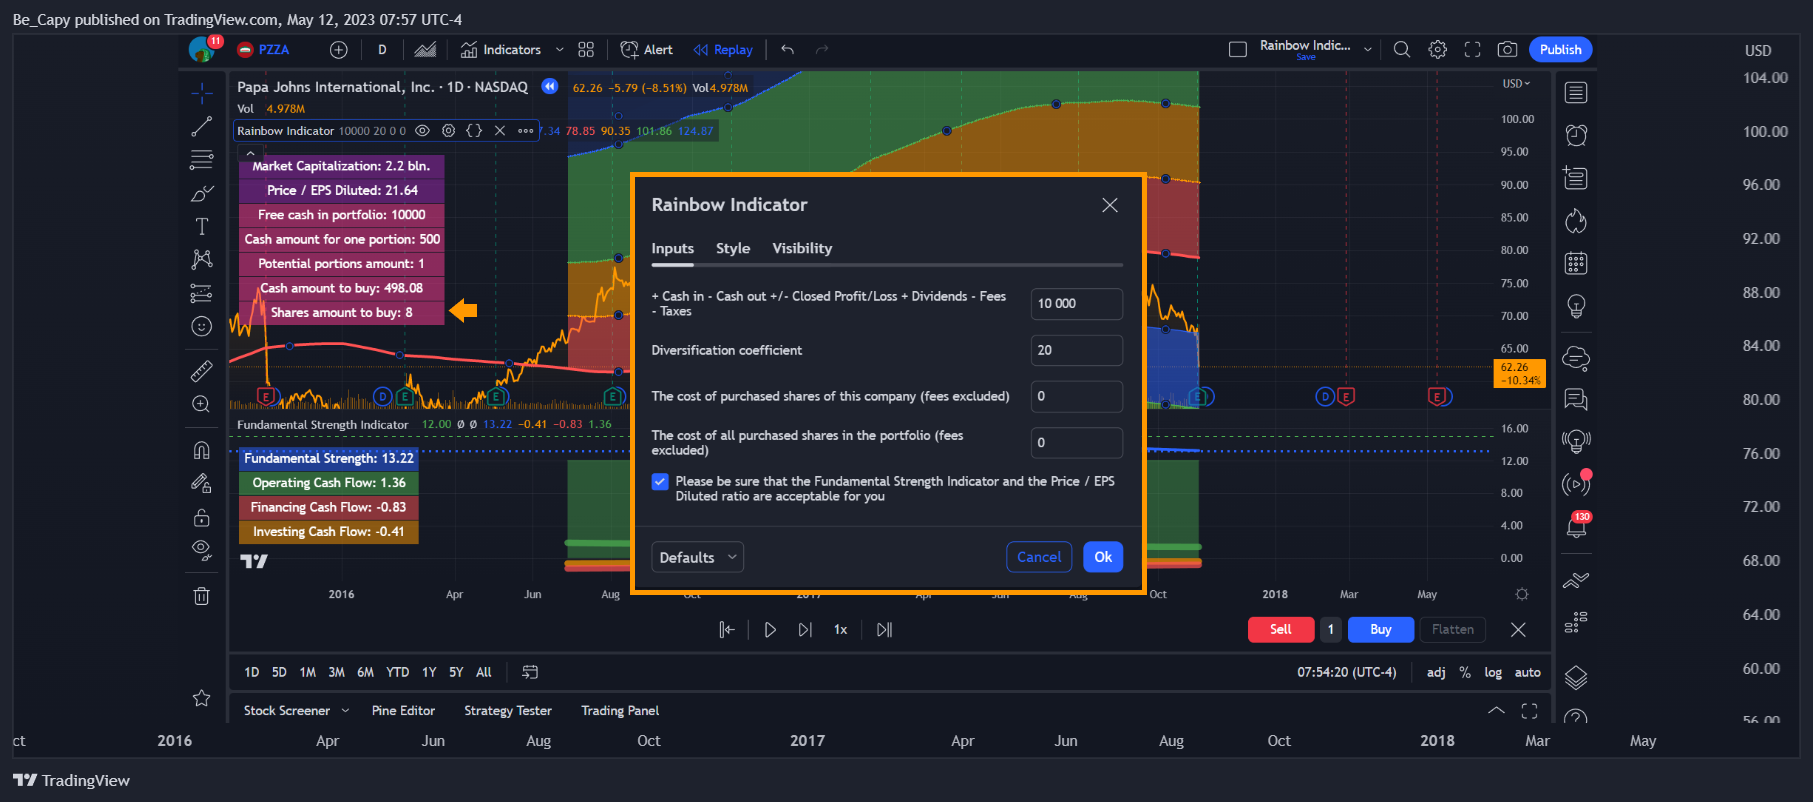Screen dimensions: 1813x802
Task: Switch to the Visibility tab
Action: coord(802,249)
